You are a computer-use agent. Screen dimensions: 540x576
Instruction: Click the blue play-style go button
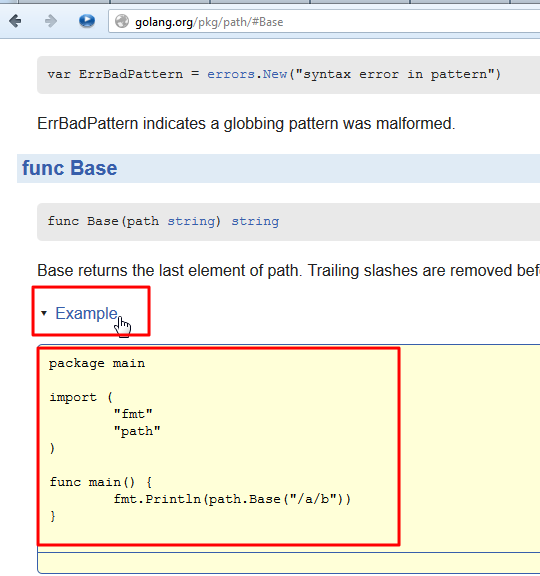(x=87, y=21)
